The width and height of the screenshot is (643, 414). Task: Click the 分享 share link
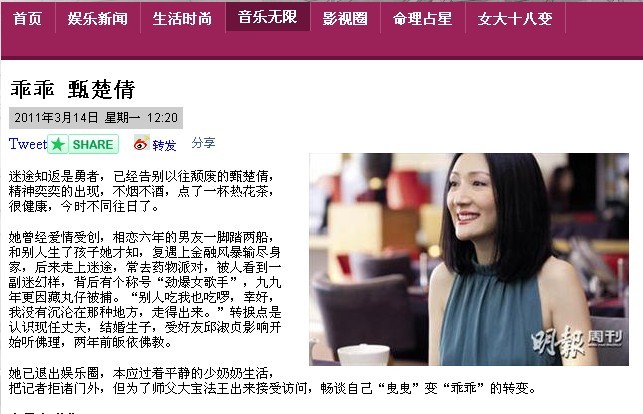click(203, 143)
